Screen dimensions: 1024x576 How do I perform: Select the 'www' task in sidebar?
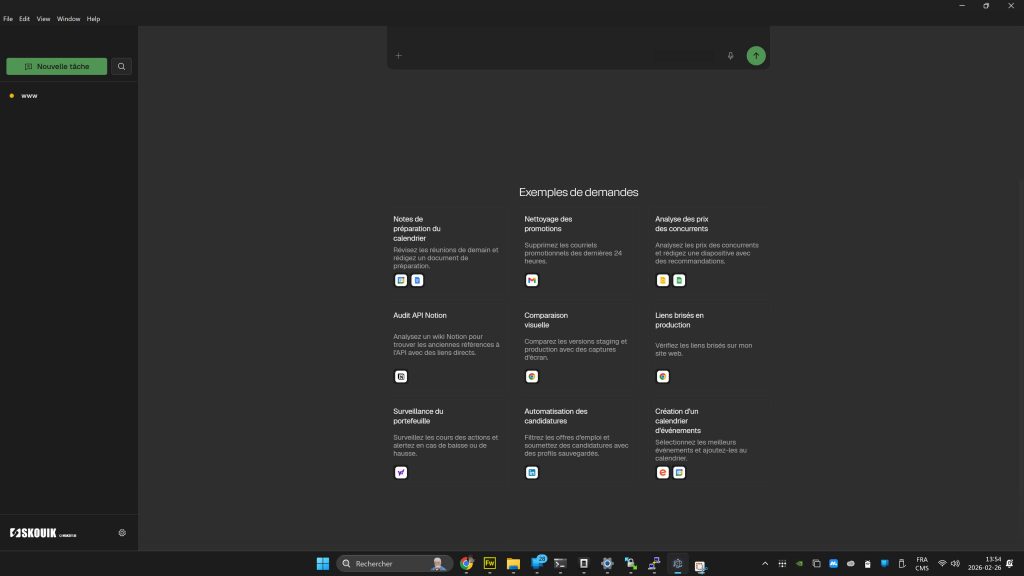point(29,96)
